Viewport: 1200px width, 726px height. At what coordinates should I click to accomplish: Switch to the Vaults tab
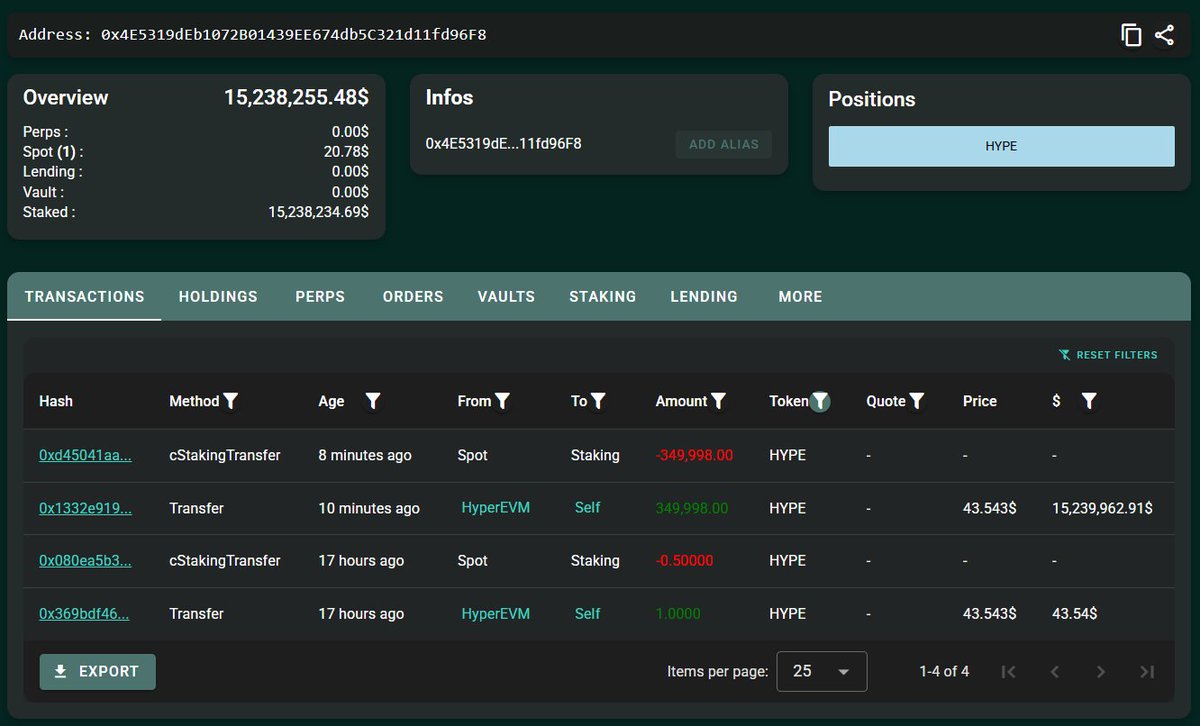[506, 297]
